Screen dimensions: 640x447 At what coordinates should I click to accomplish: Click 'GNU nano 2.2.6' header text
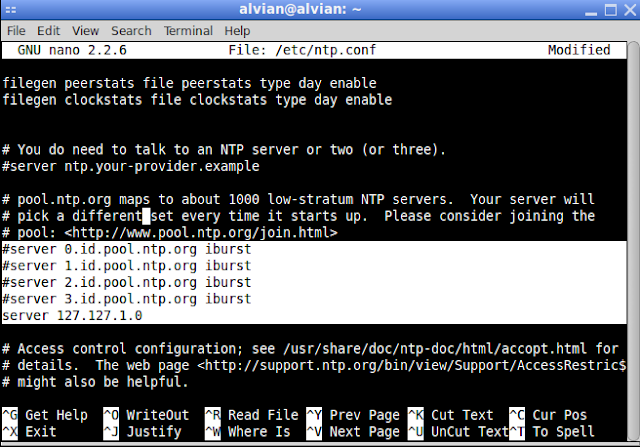(72, 50)
